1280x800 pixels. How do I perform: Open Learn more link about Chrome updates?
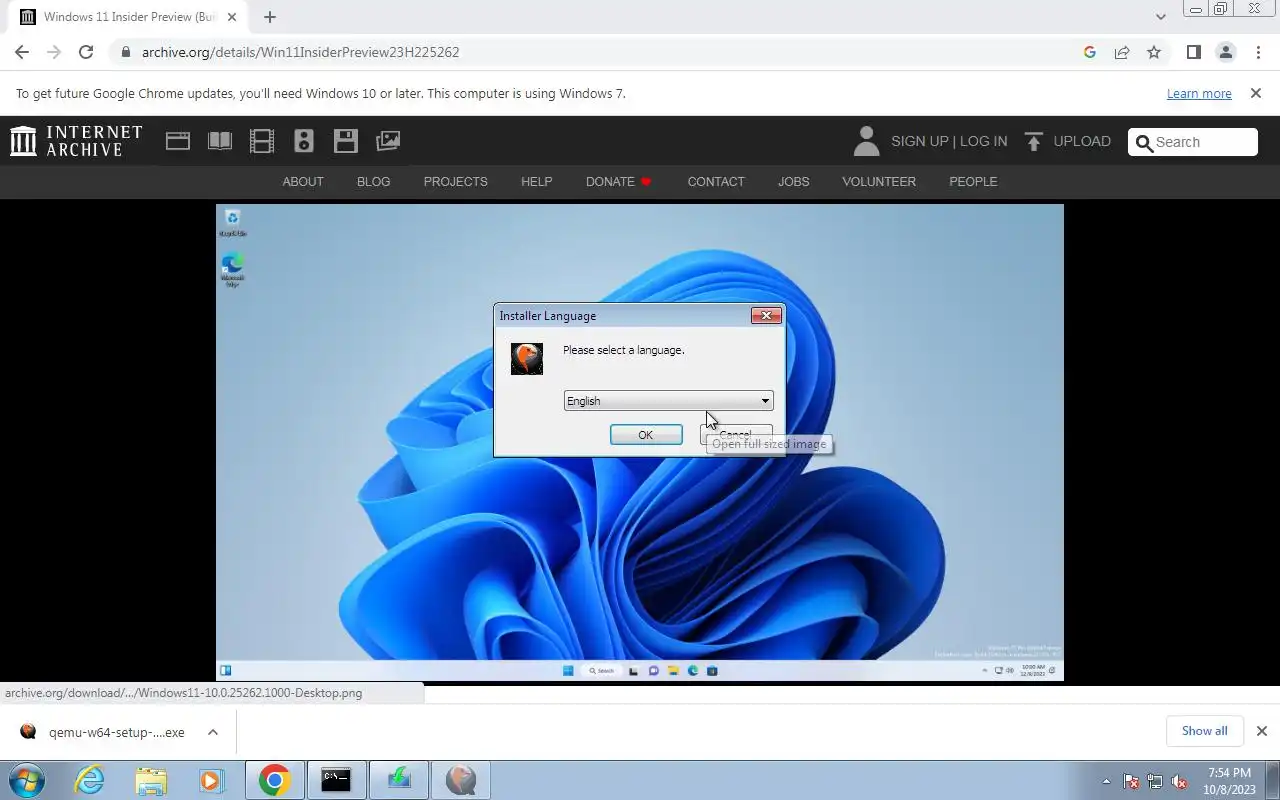pos(1199,94)
